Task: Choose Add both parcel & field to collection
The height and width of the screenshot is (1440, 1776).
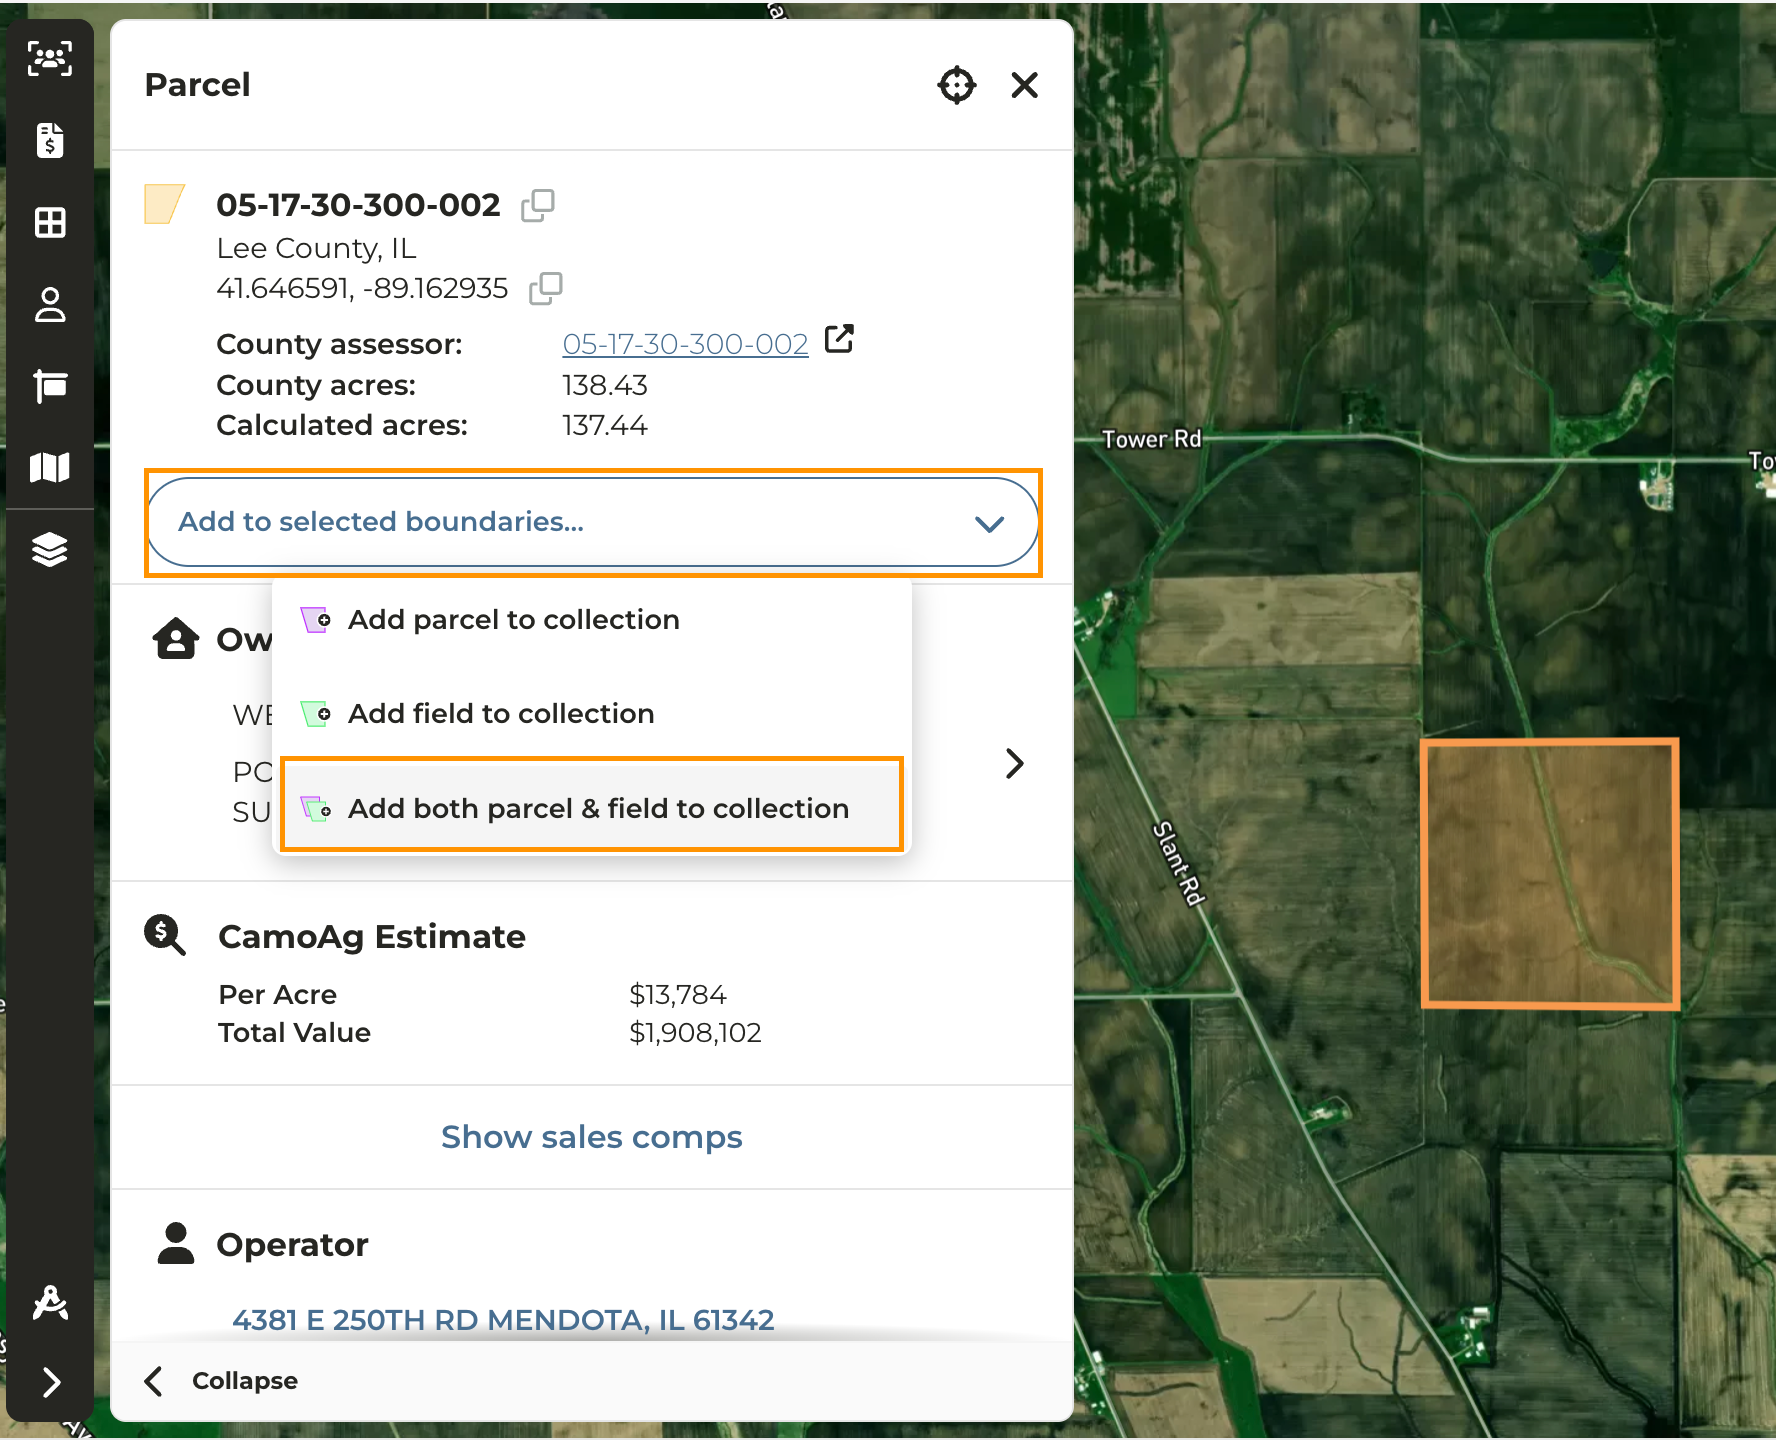Action: click(592, 808)
